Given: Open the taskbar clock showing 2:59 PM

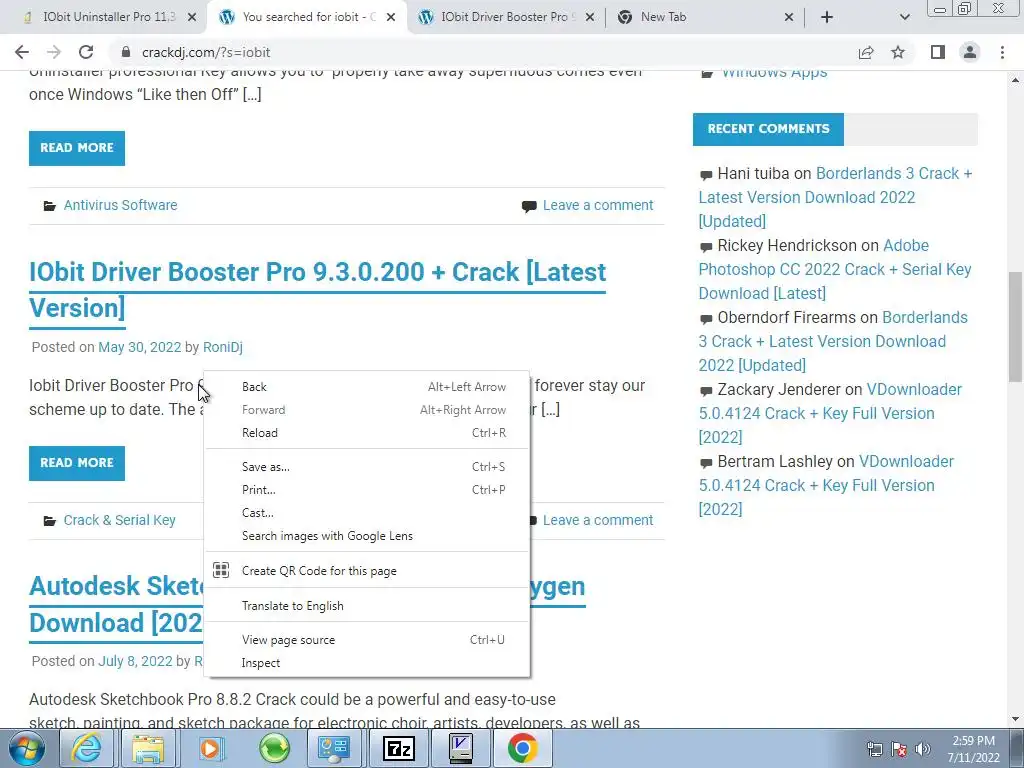Looking at the screenshot, I should tap(973, 749).
